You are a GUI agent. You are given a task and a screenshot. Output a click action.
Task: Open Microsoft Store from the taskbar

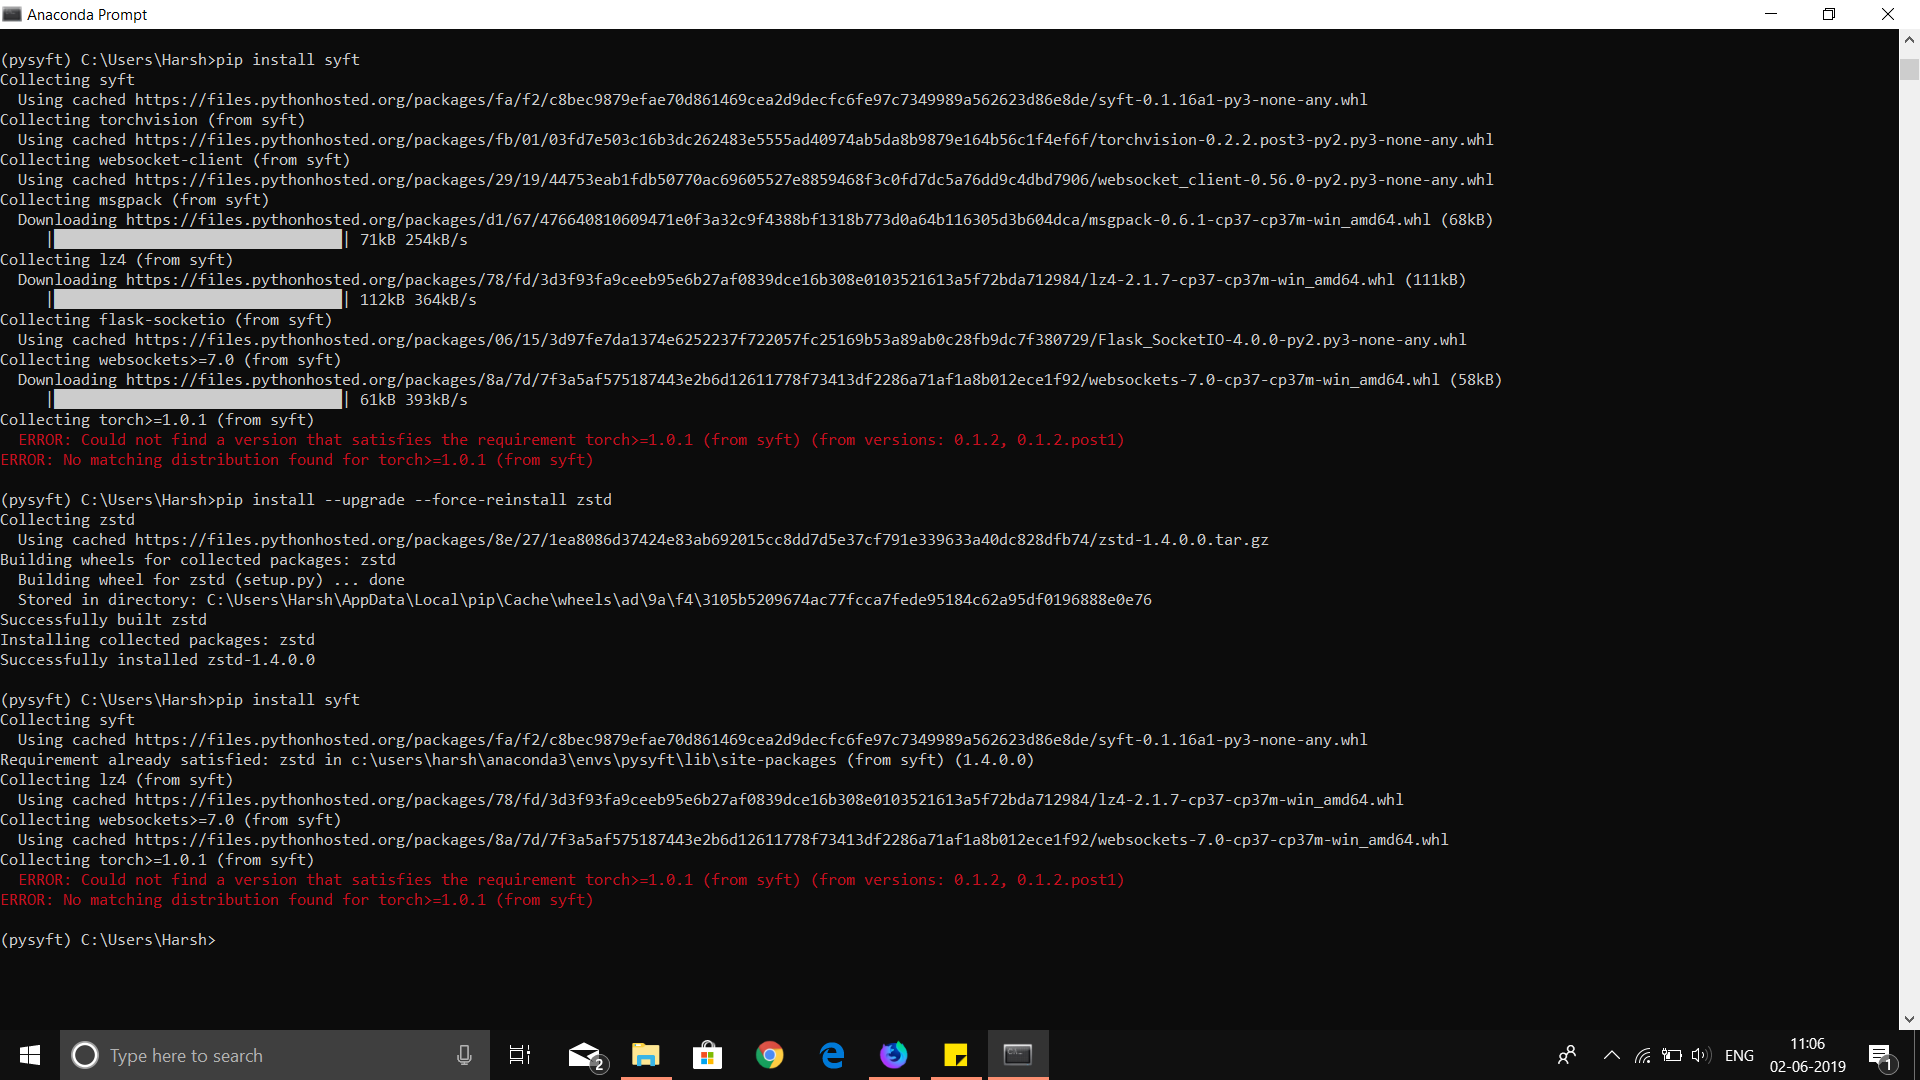708,1055
